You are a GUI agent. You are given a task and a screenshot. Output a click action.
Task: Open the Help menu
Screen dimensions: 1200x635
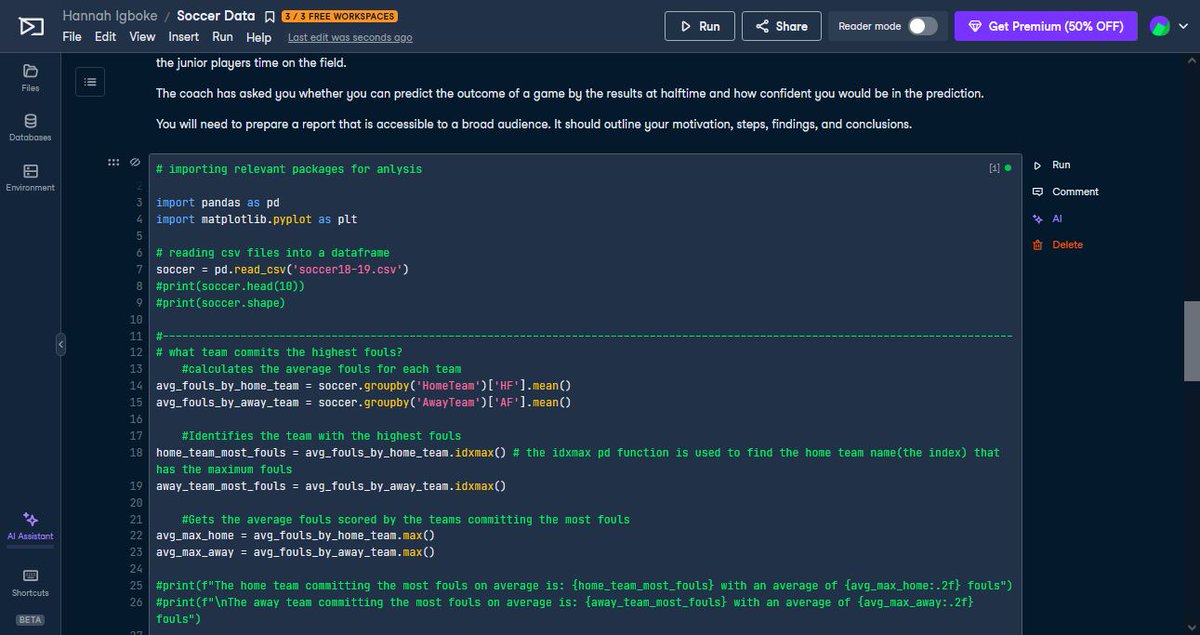click(259, 37)
